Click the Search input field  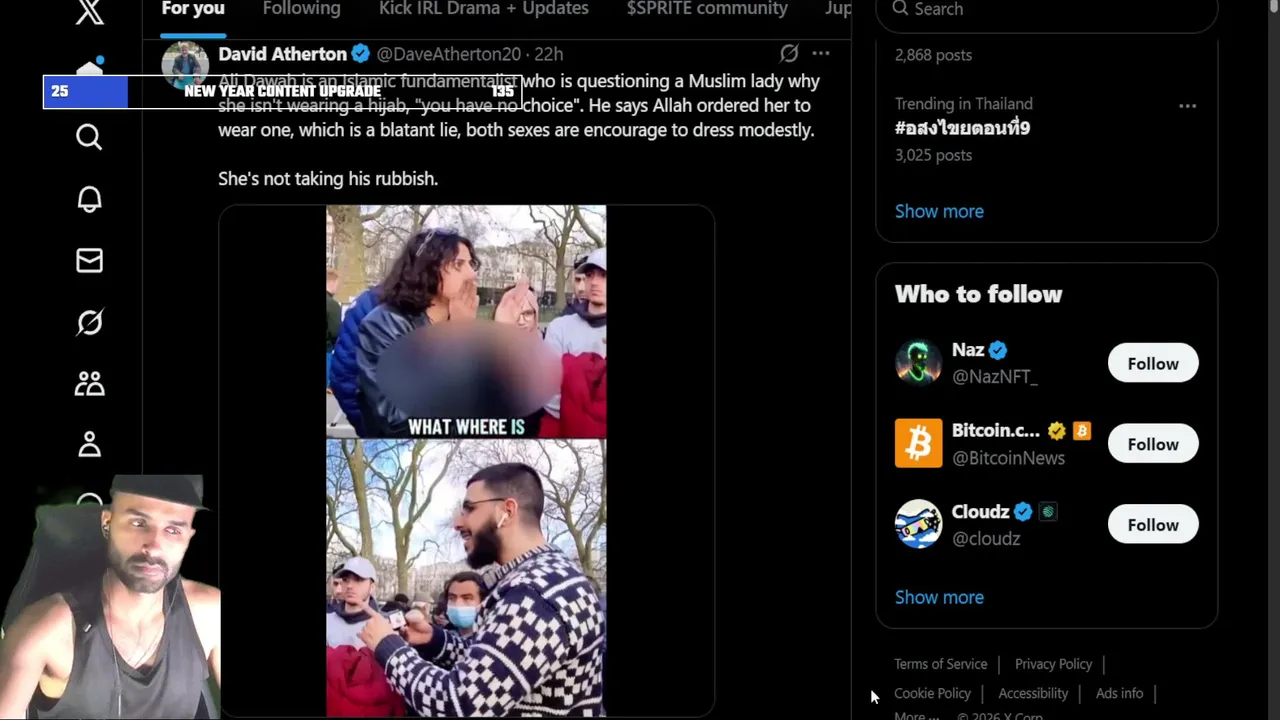point(1046,10)
